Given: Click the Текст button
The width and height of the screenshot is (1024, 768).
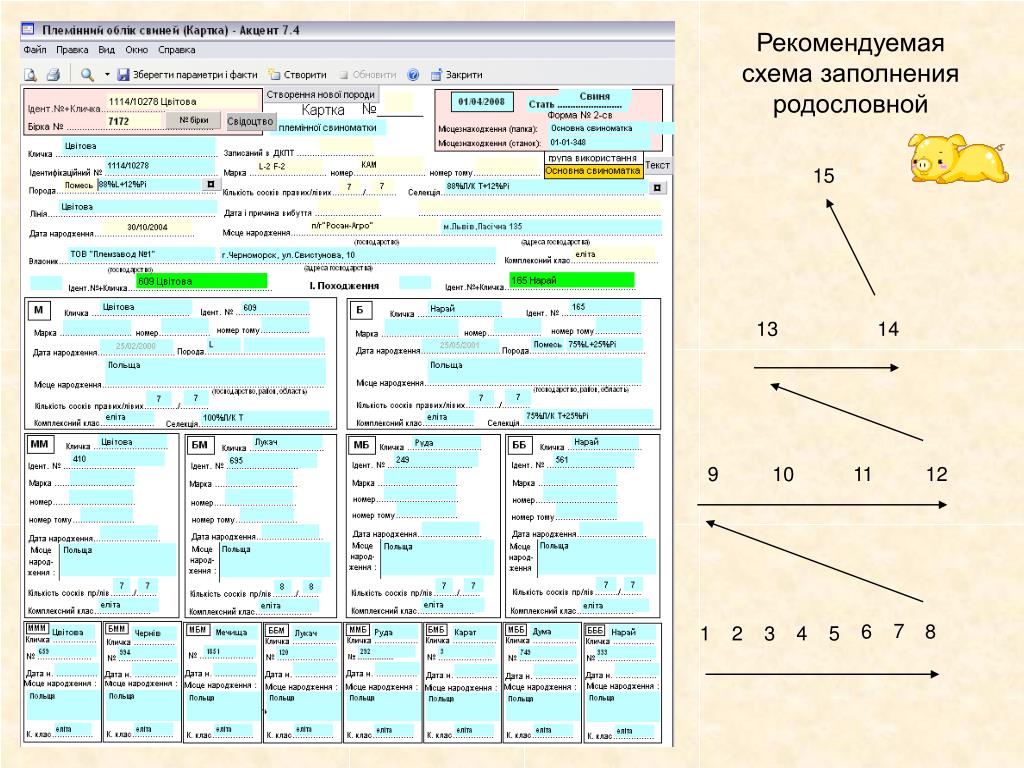Looking at the screenshot, I should 658,165.
